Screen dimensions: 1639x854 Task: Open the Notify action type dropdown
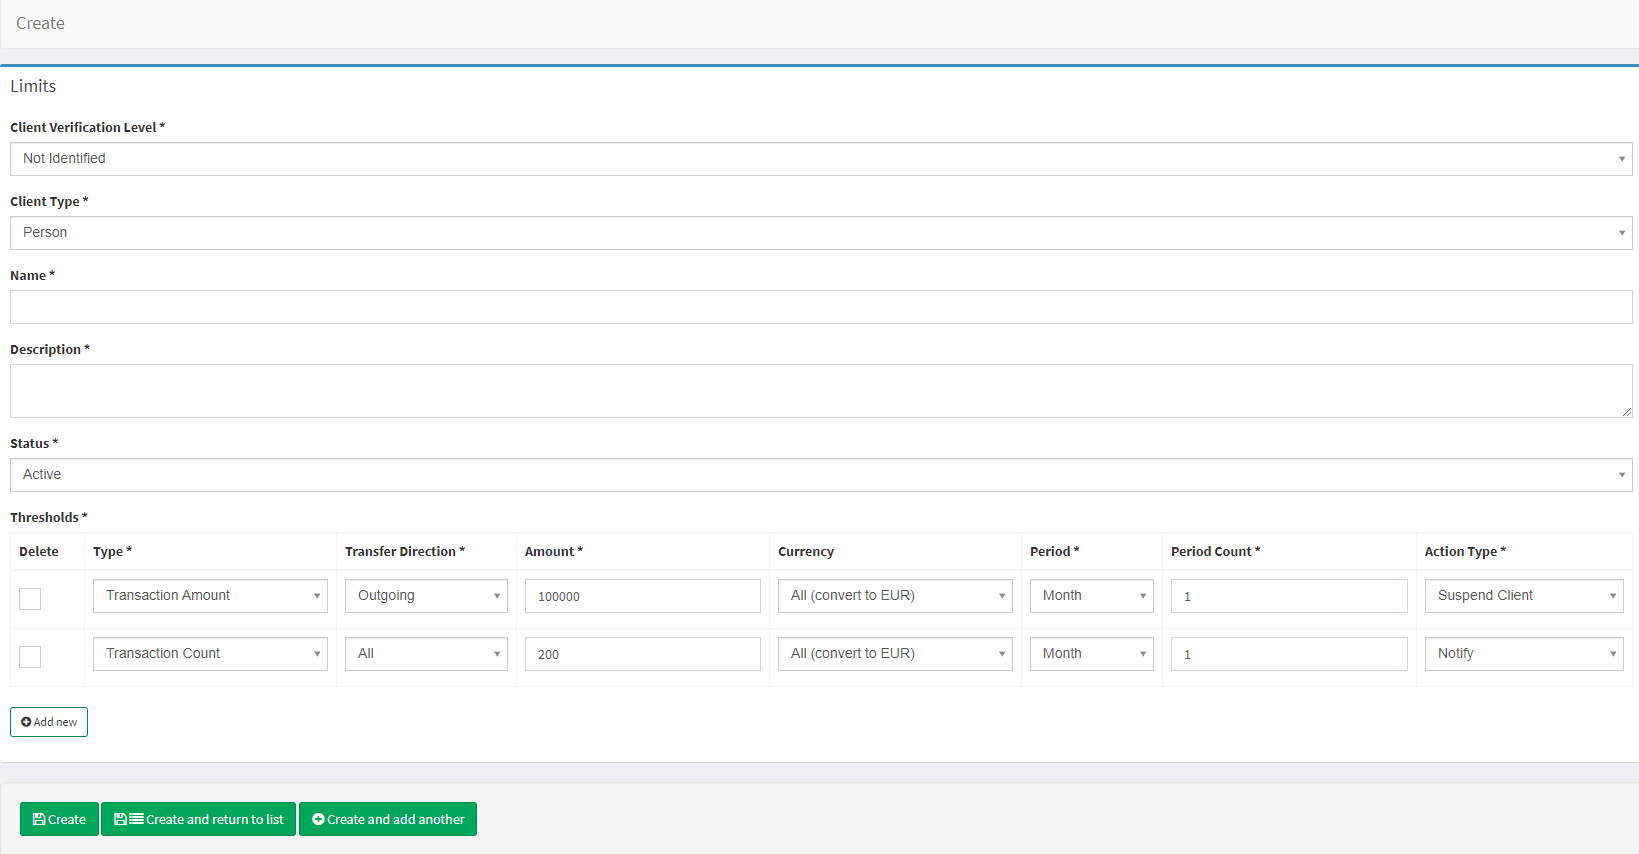[1523, 654]
